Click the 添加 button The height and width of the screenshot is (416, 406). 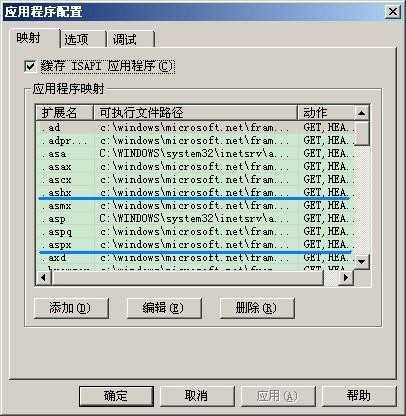click(71, 308)
